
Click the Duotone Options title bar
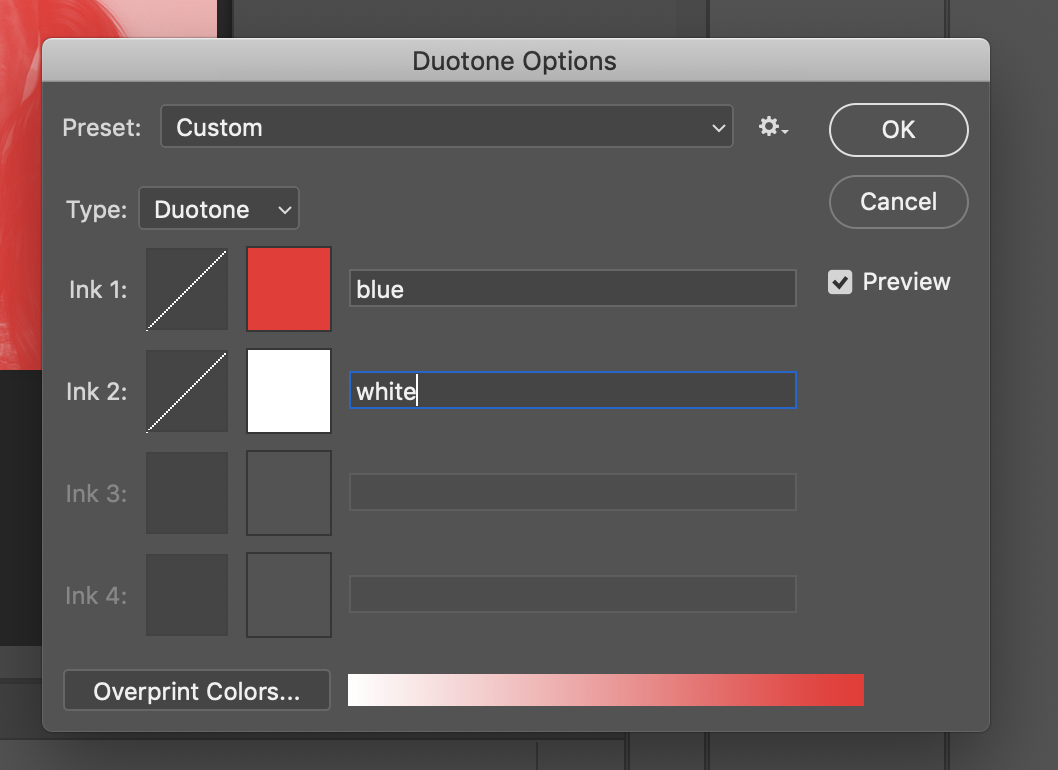coord(516,61)
